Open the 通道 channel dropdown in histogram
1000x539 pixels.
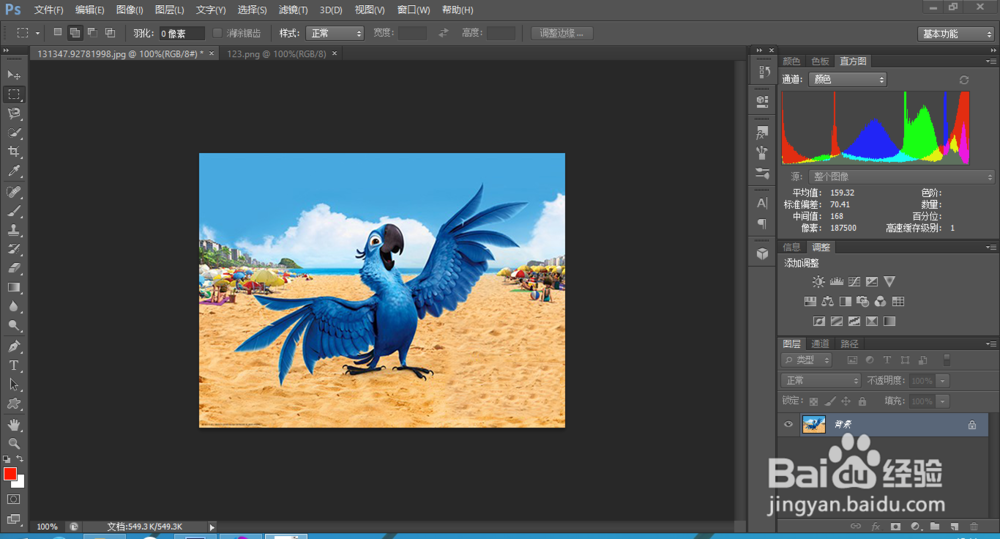(x=848, y=79)
